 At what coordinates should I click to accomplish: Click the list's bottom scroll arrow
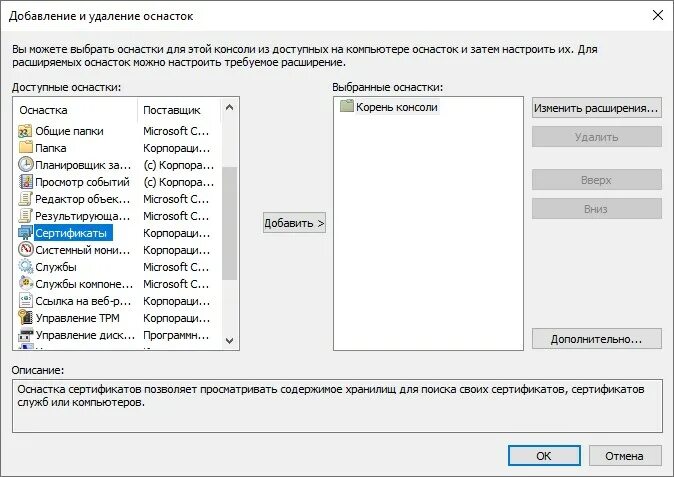[230, 341]
